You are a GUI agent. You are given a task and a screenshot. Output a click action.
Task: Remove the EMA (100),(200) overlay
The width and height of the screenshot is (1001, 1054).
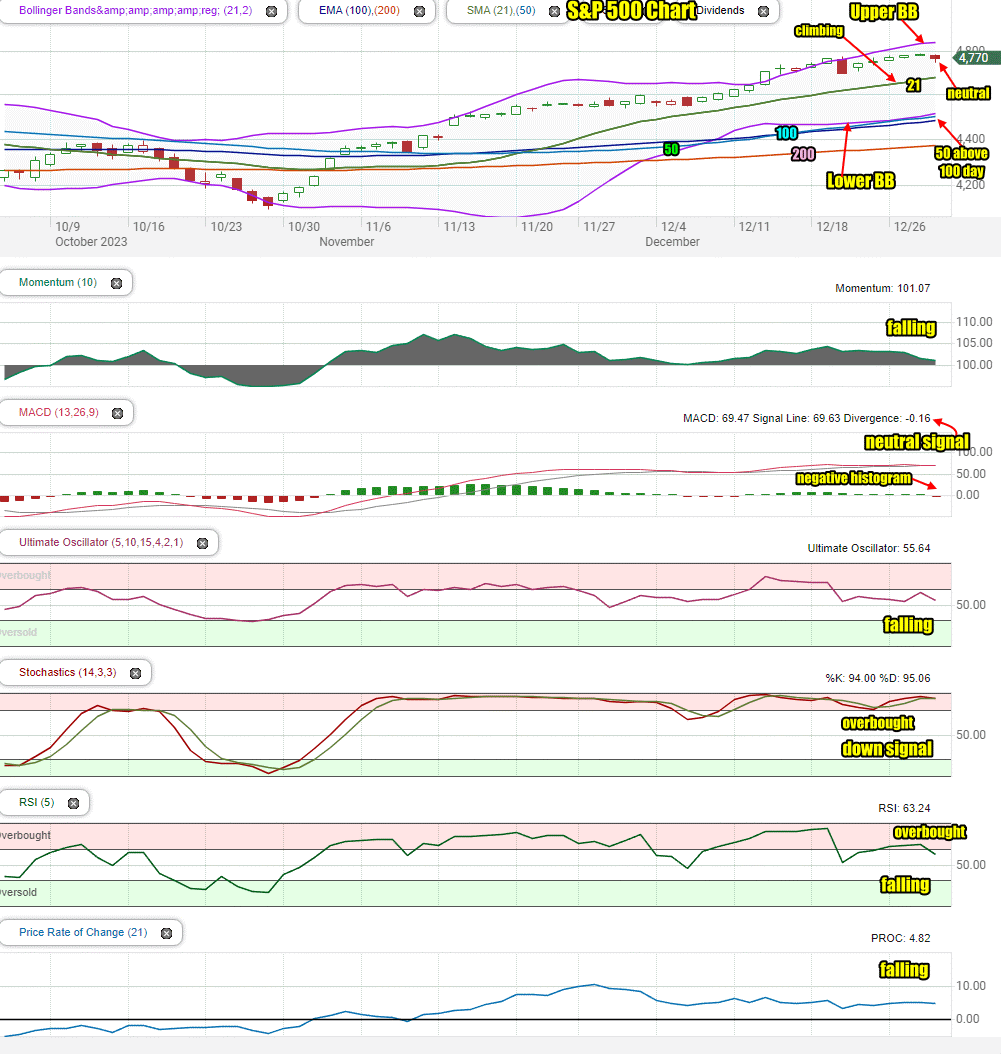[419, 11]
